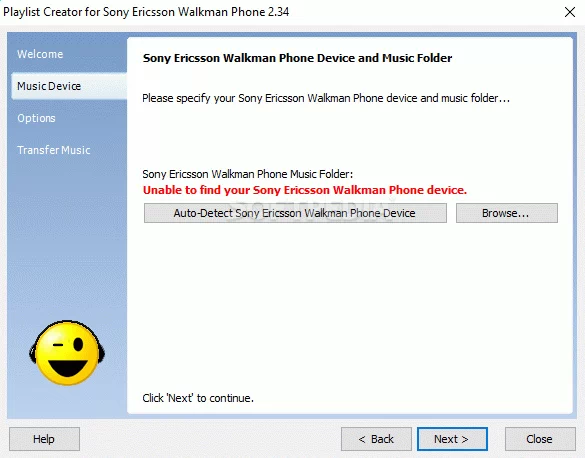
Task: Click the 'Click 'Next' to continue.' text
Action: click(x=198, y=398)
